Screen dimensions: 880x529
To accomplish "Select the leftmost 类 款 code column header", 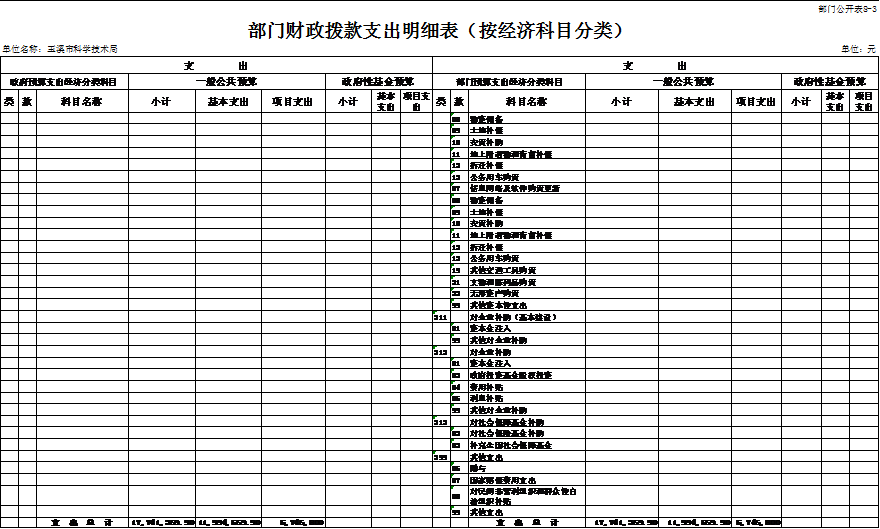I will [18, 101].
